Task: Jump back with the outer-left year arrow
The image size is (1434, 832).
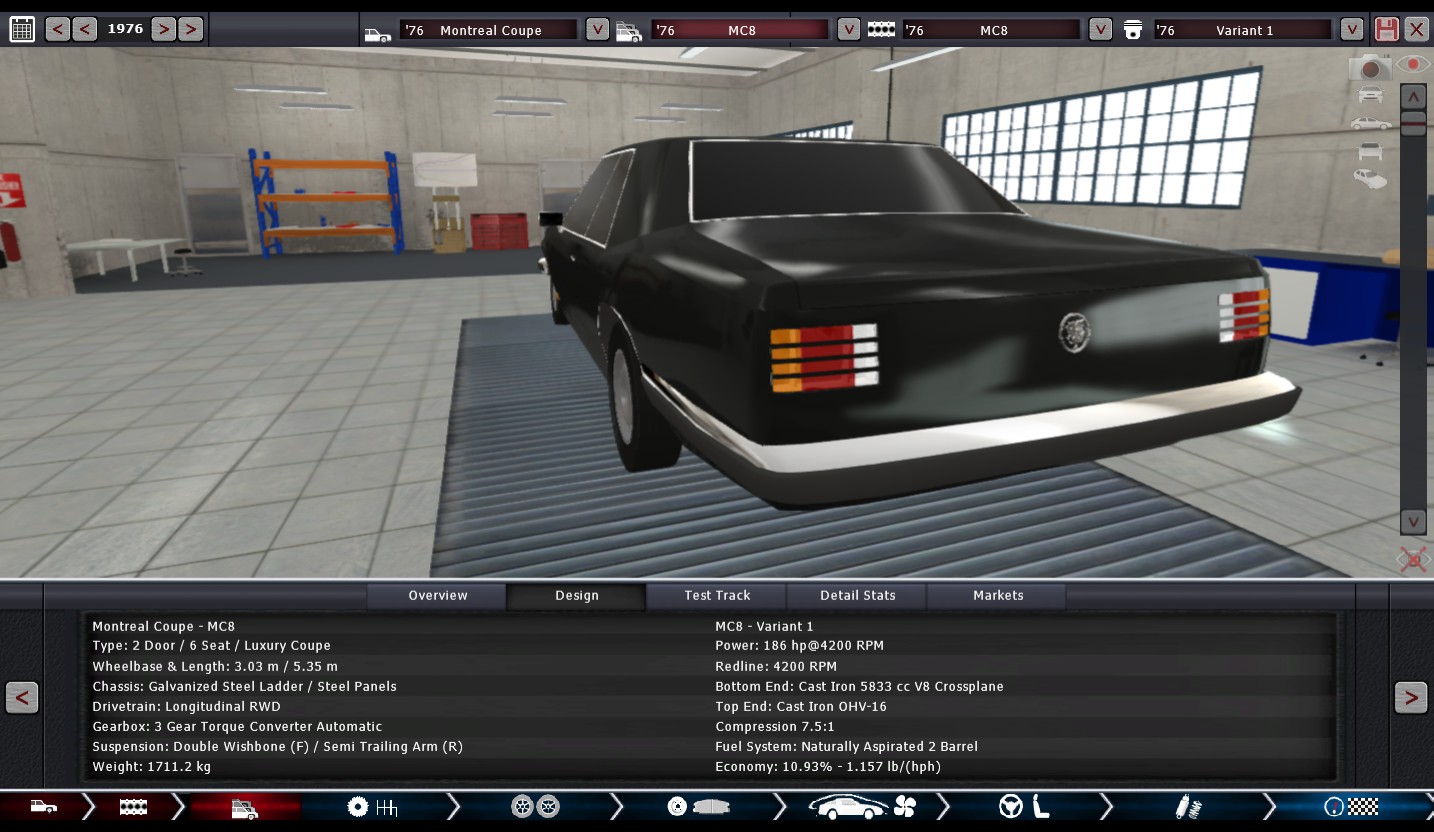Action: (x=58, y=29)
